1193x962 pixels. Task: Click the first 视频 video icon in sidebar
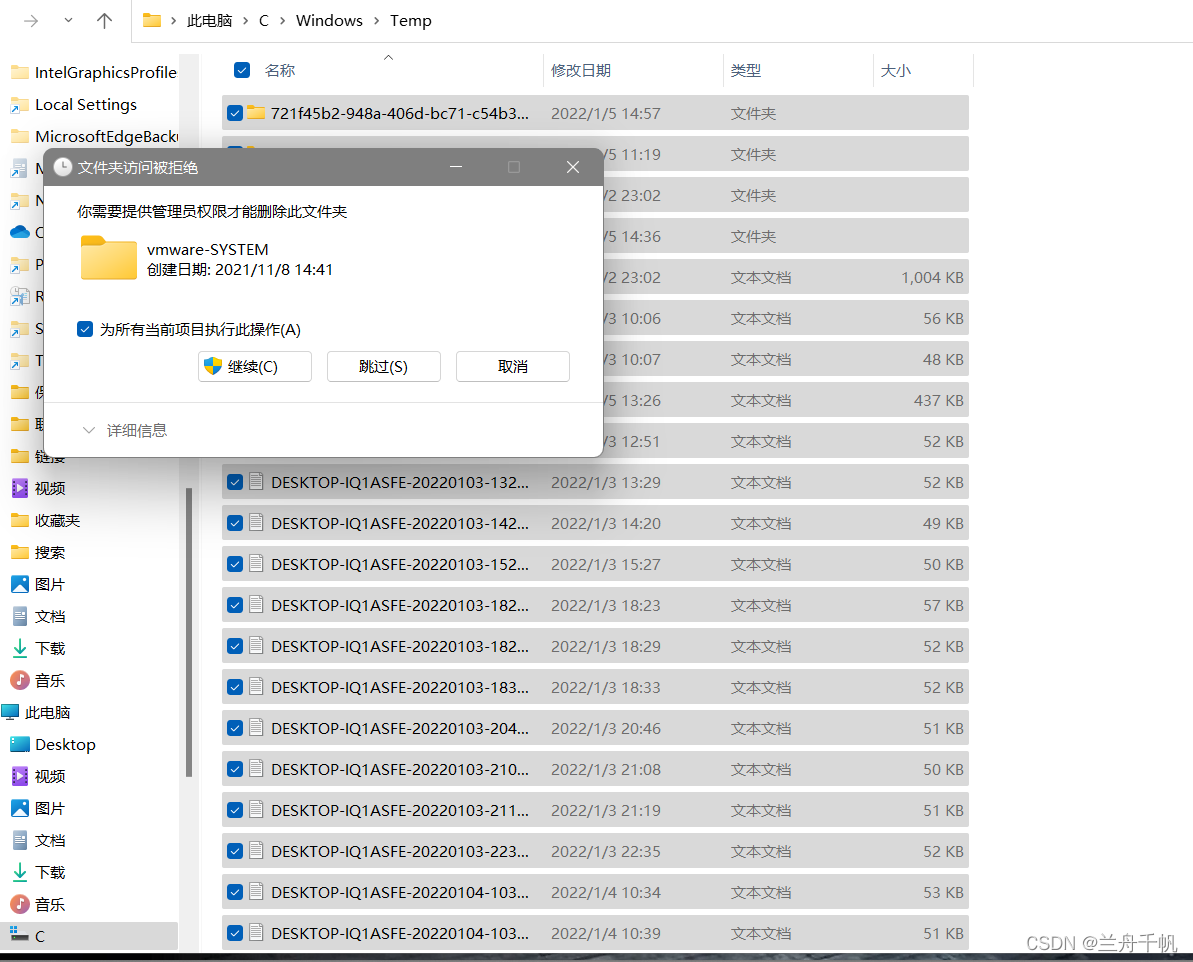(20, 489)
